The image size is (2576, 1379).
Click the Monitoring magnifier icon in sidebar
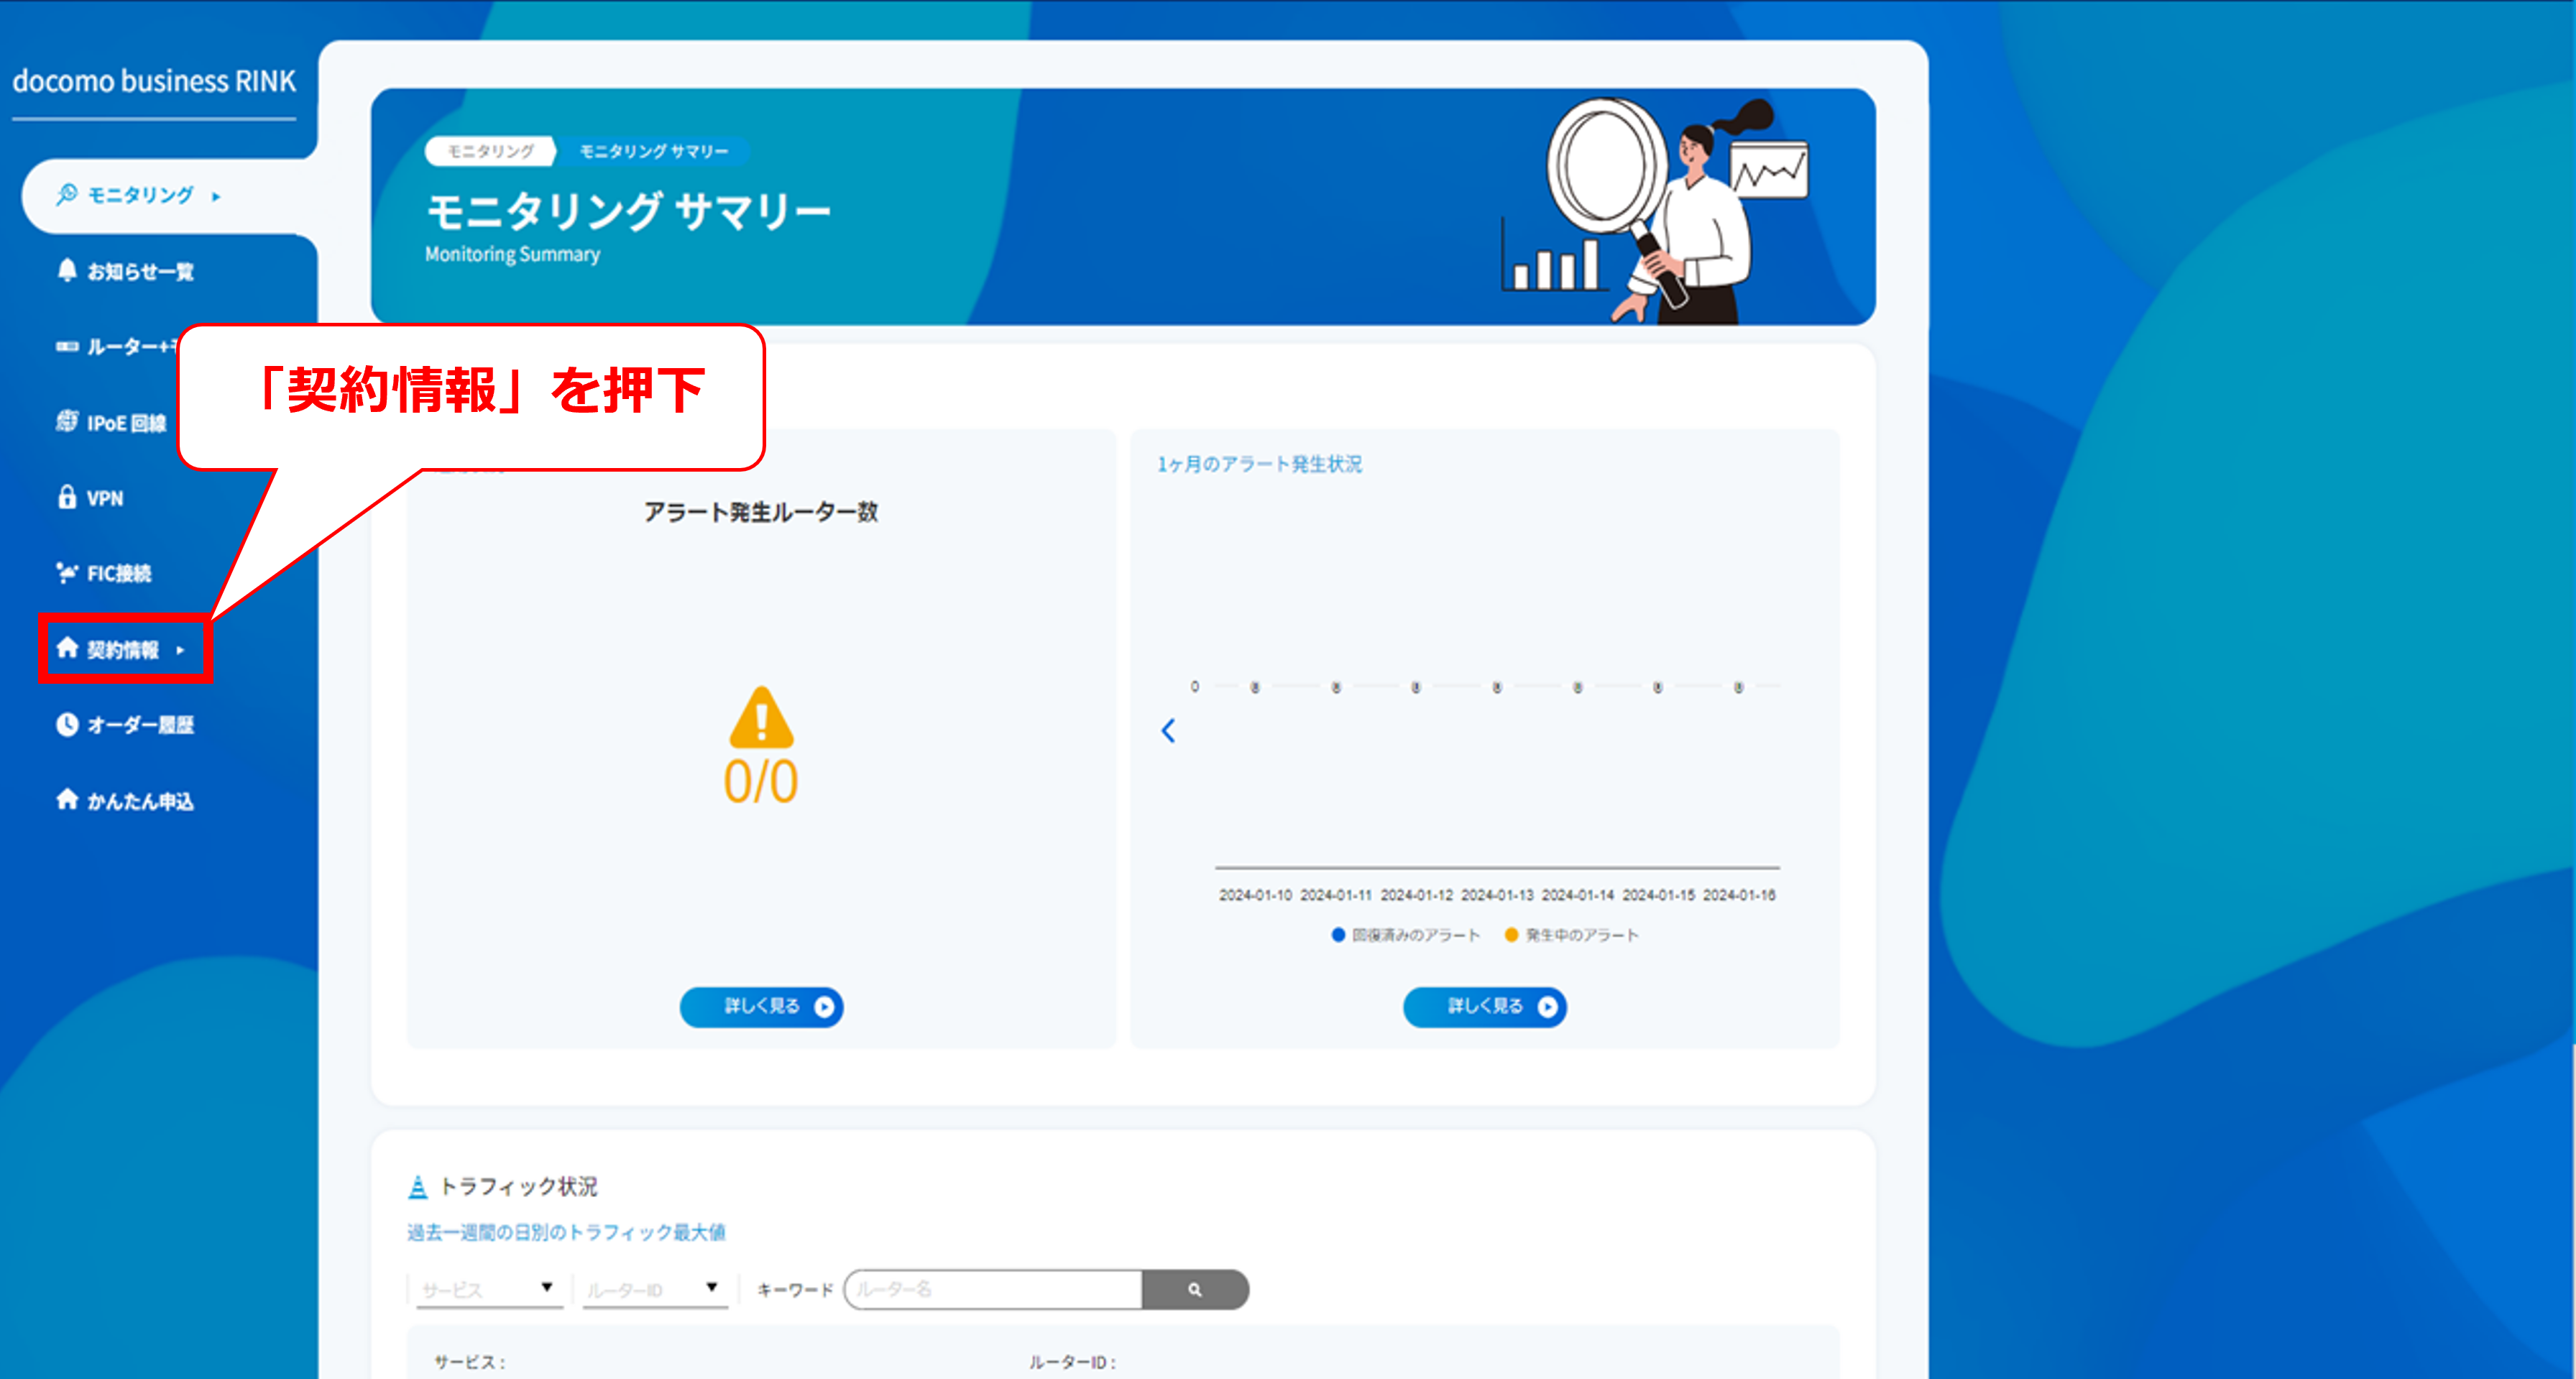pyautogui.click(x=66, y=194)
